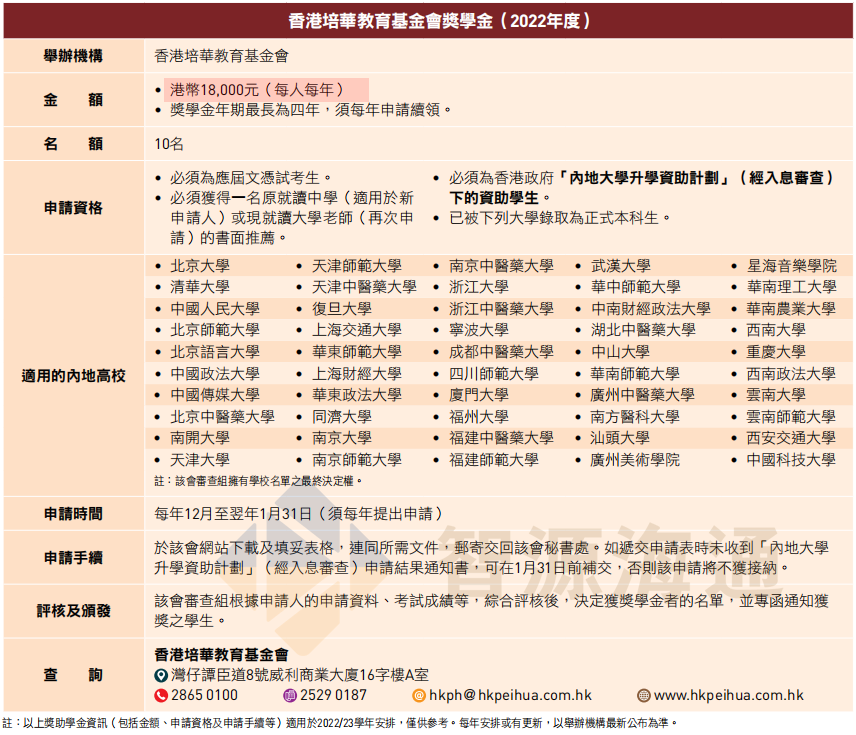Click the purple fax icon beside 2529 0187

(289, 696)
